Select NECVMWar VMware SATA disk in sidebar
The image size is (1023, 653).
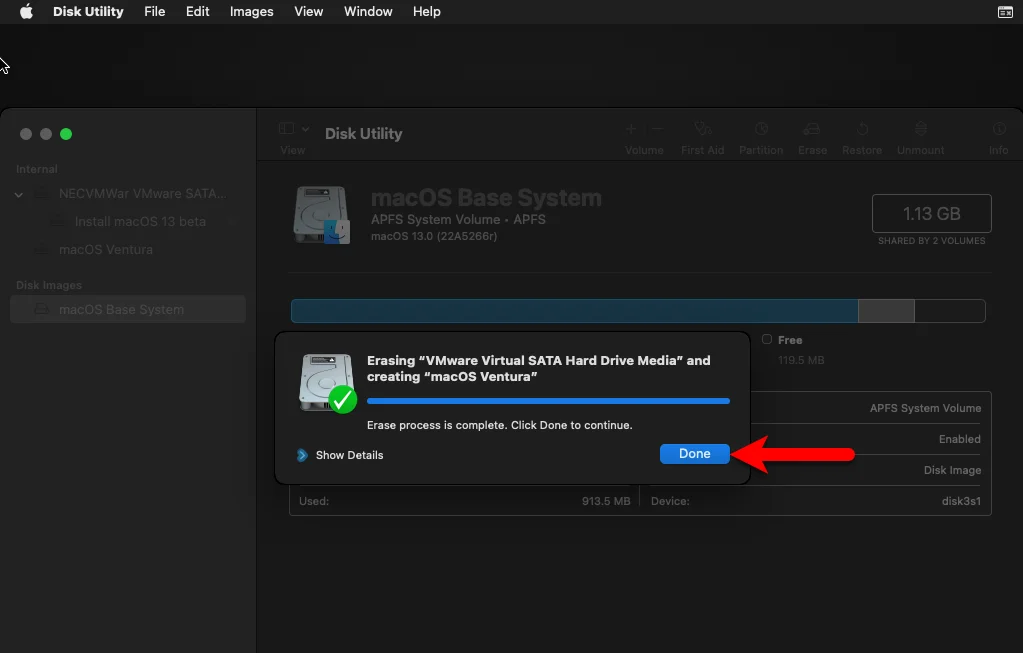[x=128, y=194]
